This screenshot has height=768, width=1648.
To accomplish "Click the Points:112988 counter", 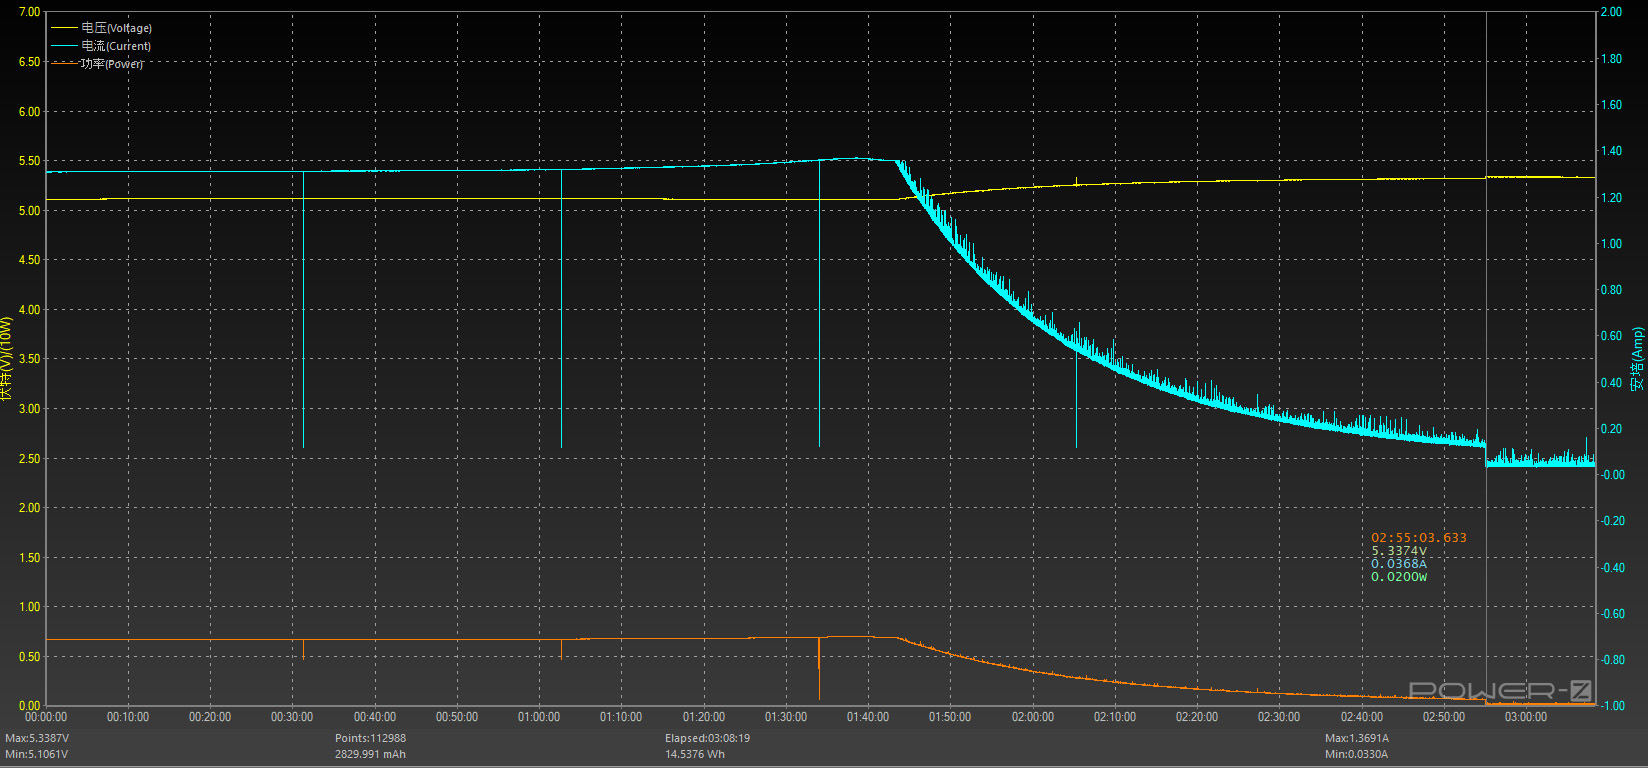I will pos(371,738).
